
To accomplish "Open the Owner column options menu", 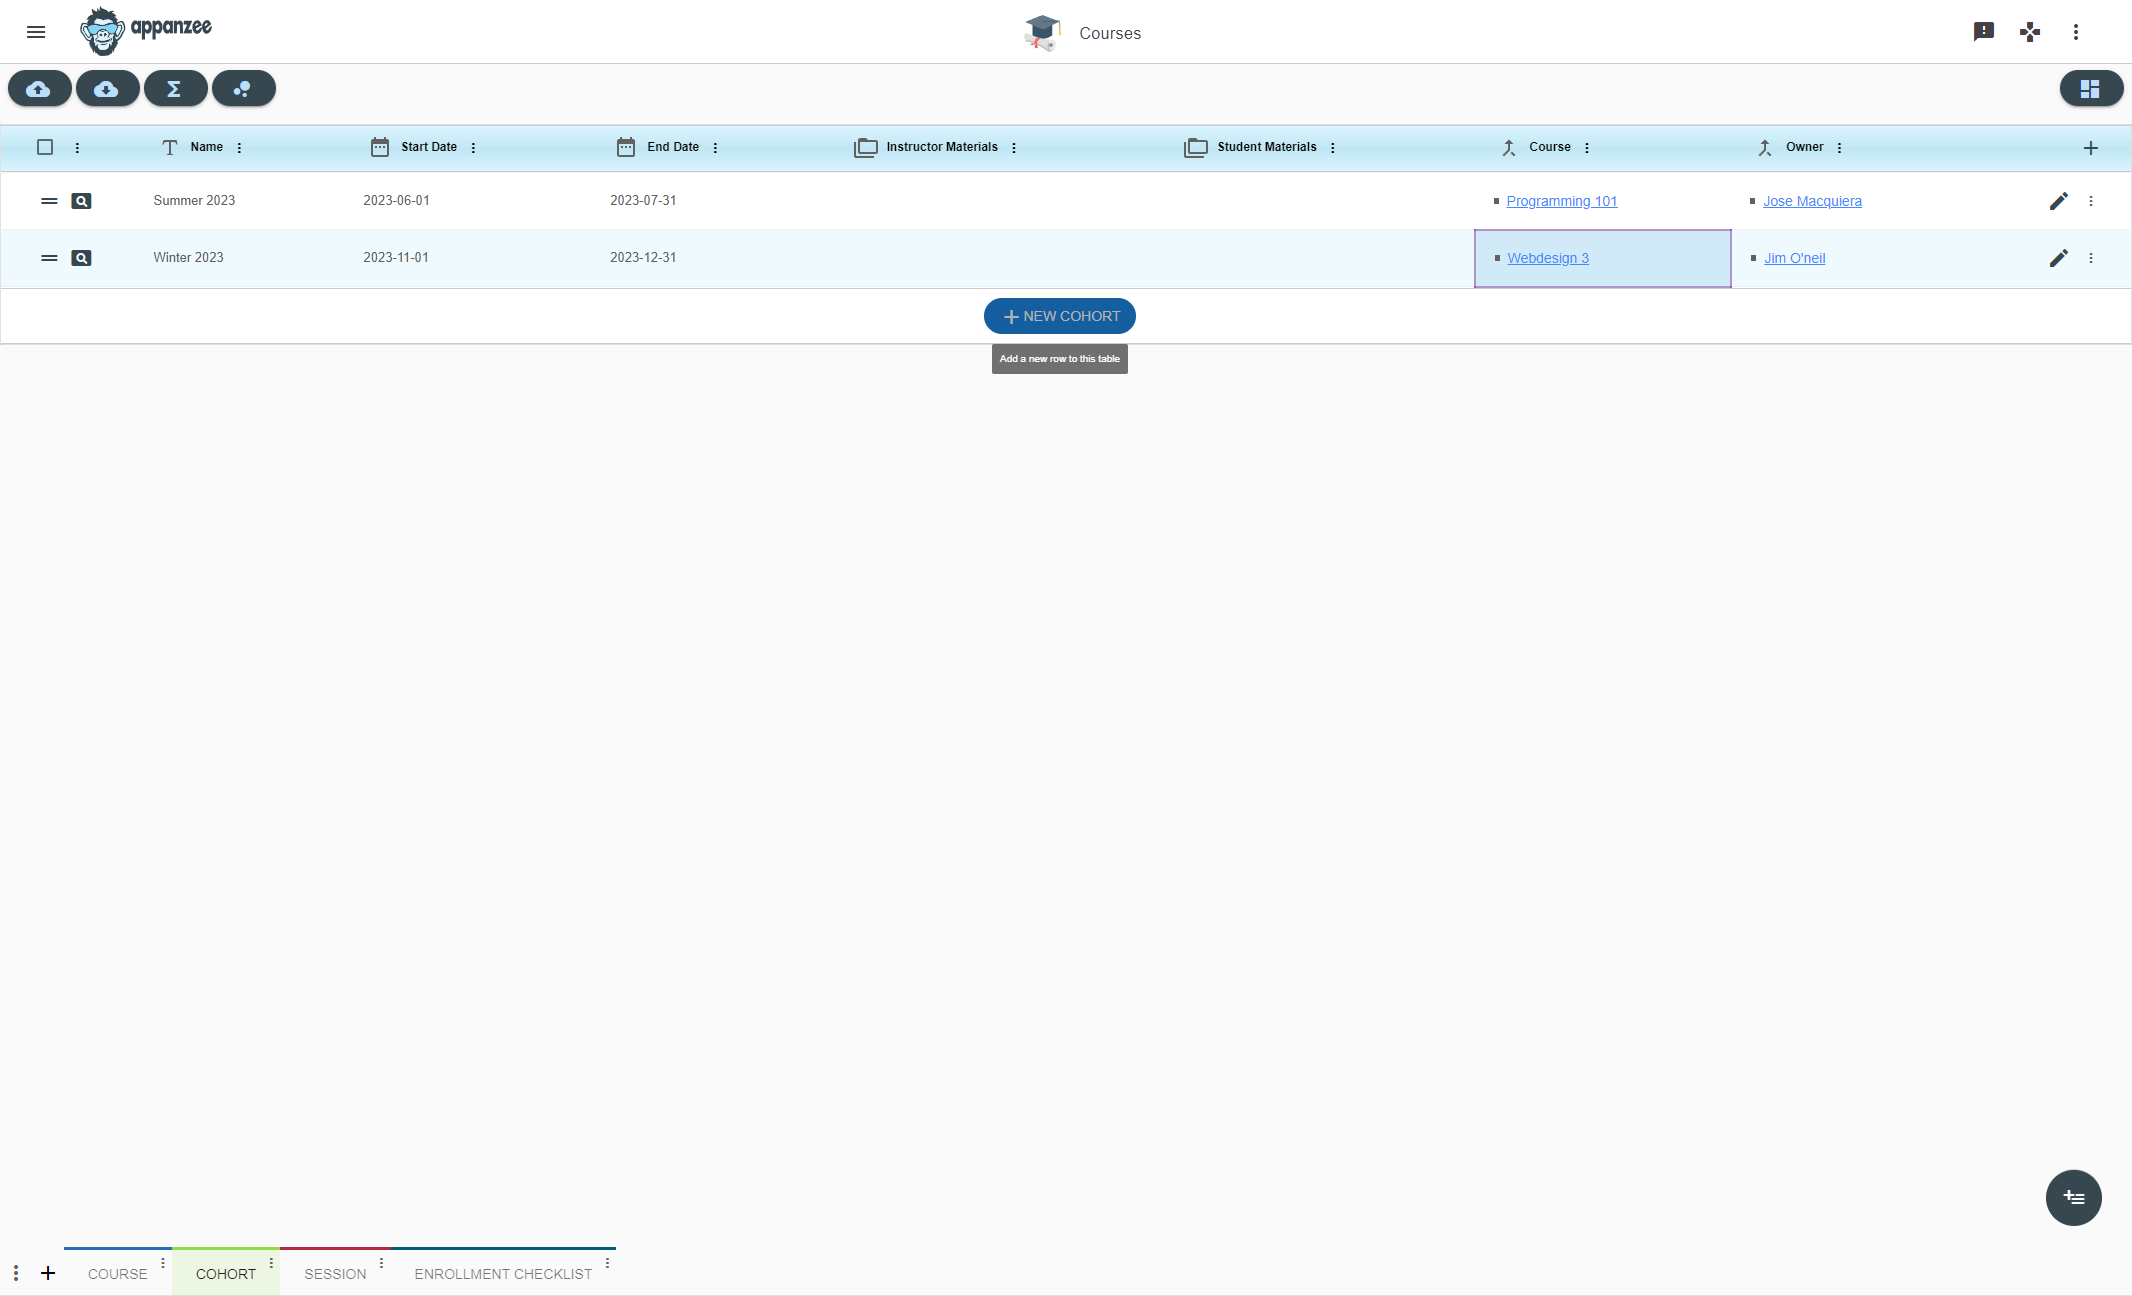I will [1840, 147].
